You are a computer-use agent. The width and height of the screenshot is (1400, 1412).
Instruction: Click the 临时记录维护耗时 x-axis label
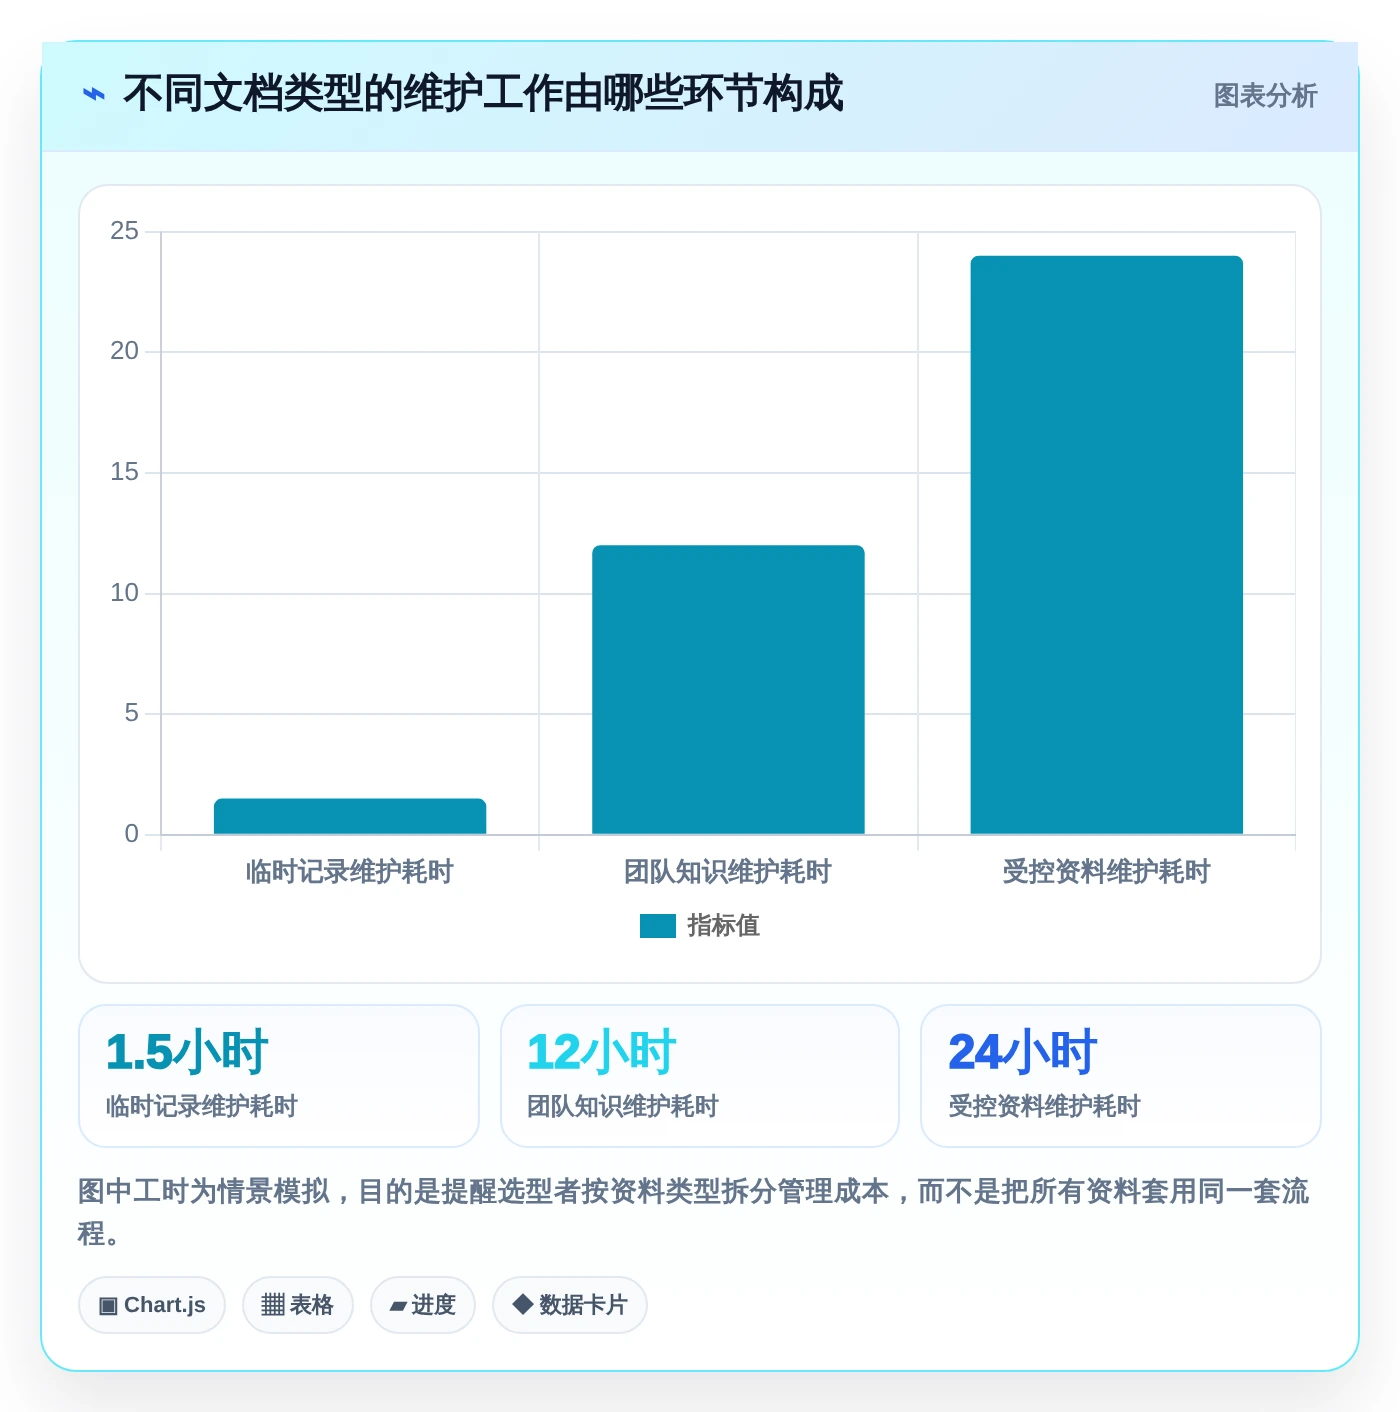pos(350,872)
